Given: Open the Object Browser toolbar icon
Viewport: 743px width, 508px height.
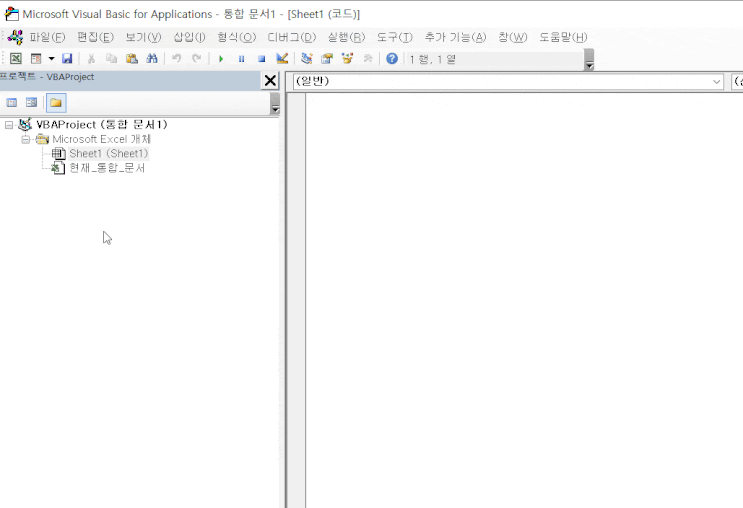Looking at the screenshot, I should pos(347,59).
